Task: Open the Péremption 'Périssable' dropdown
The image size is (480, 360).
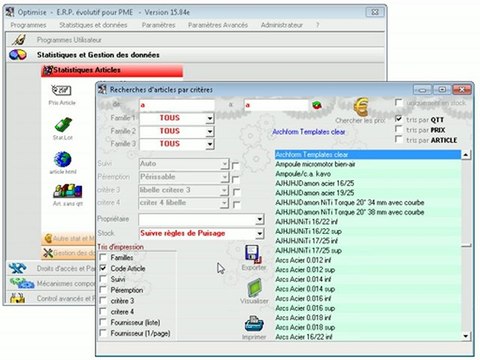Action: [225, 177]
